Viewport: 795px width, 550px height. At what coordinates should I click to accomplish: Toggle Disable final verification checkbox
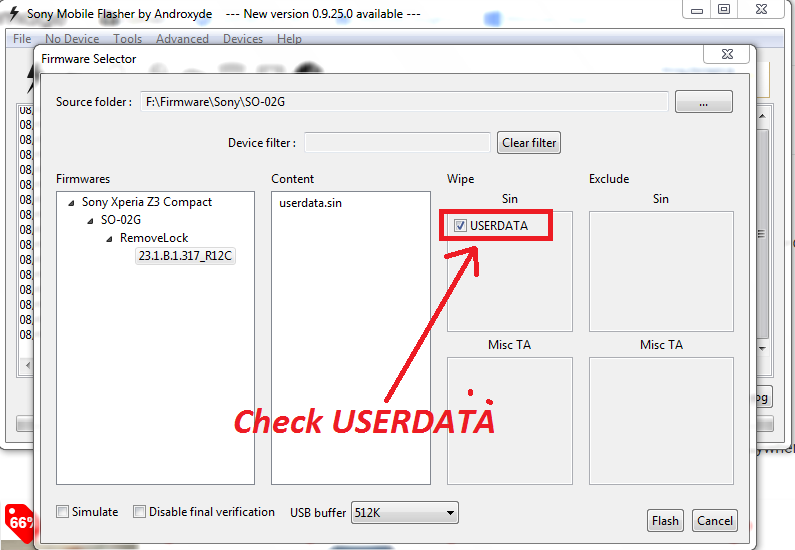[x=139, y=511]
